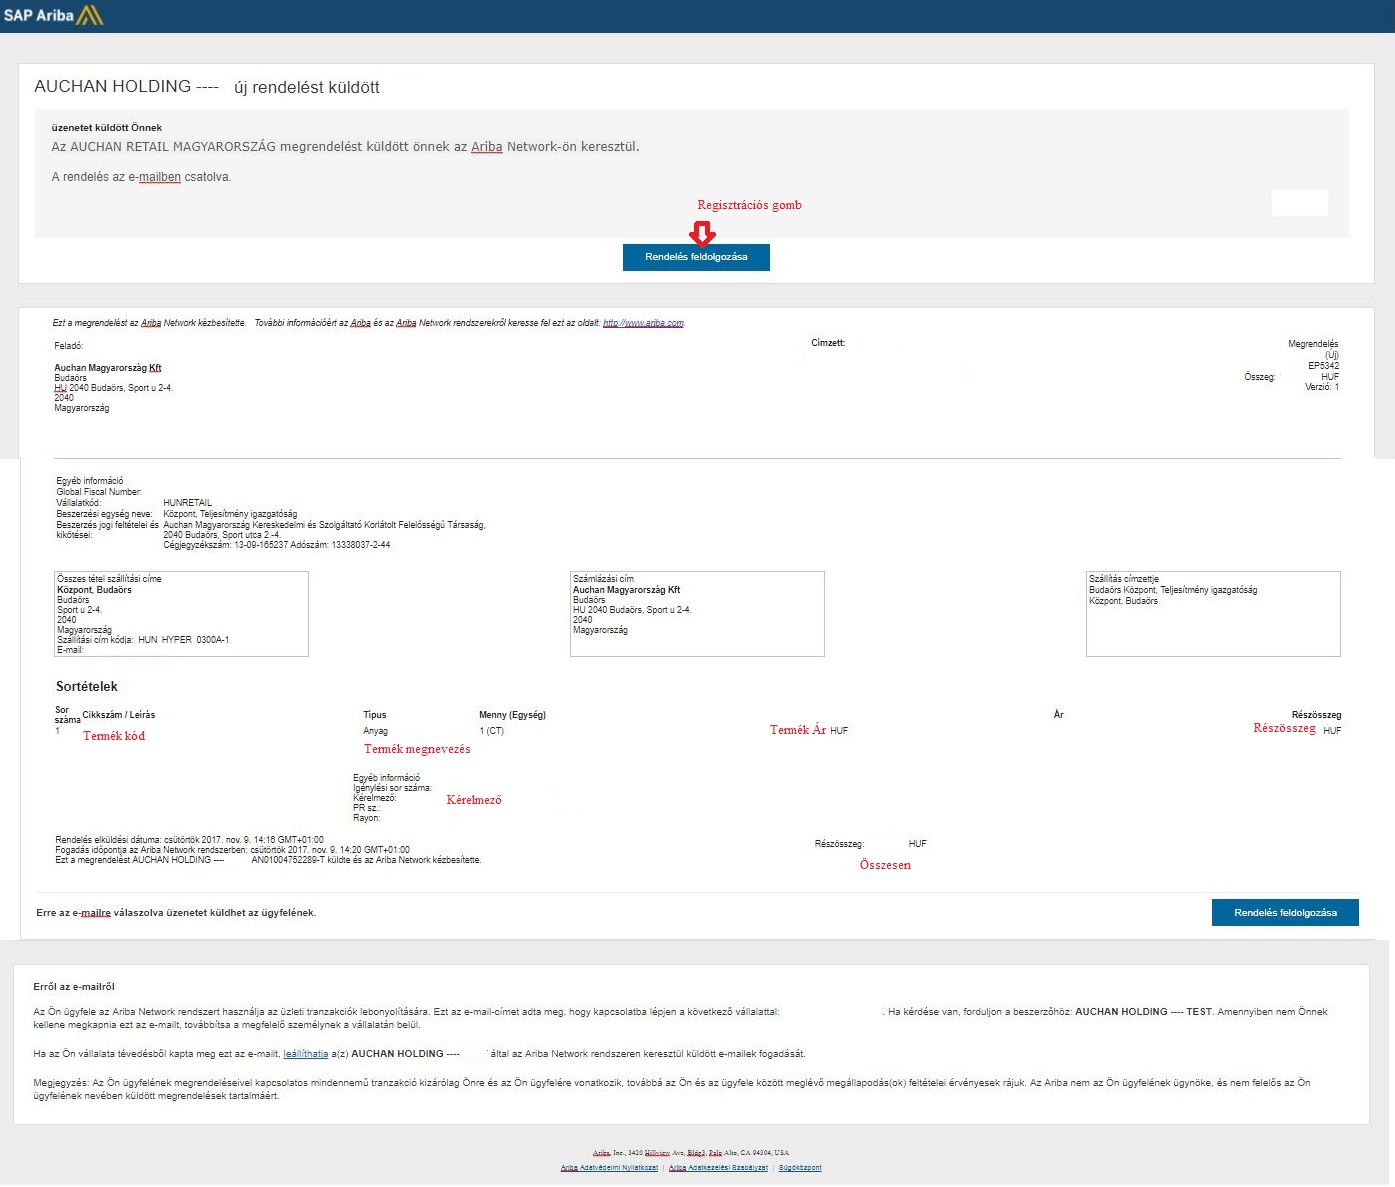Click the 'Erről az e-mailről' heading
Viewport: 1395px width, 1187px height.
tap(74, 987)
